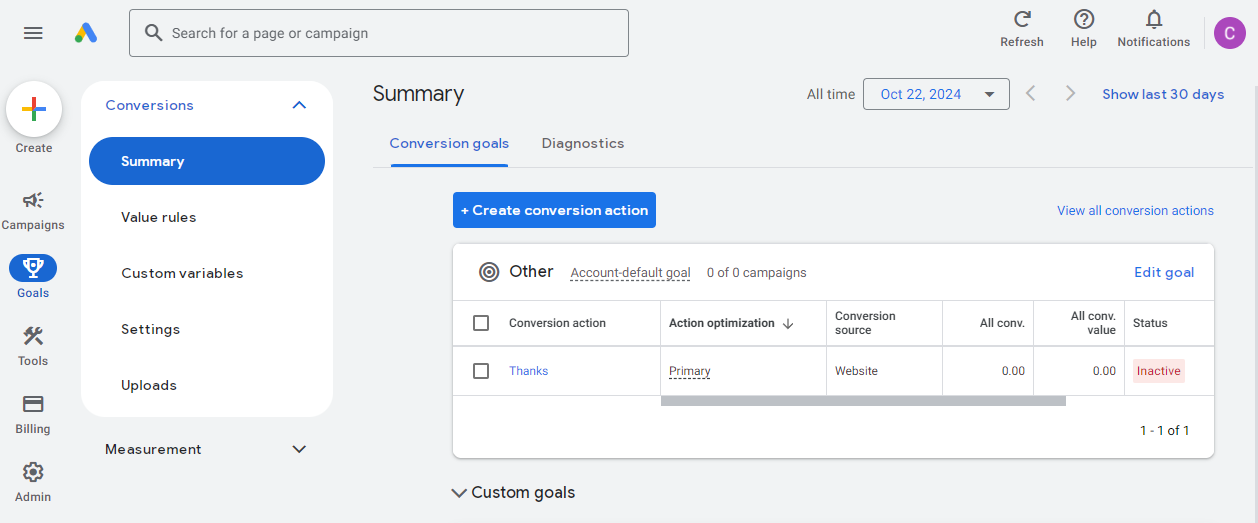
Task: Open Billing in the sidebar
Action: [33, 404]
